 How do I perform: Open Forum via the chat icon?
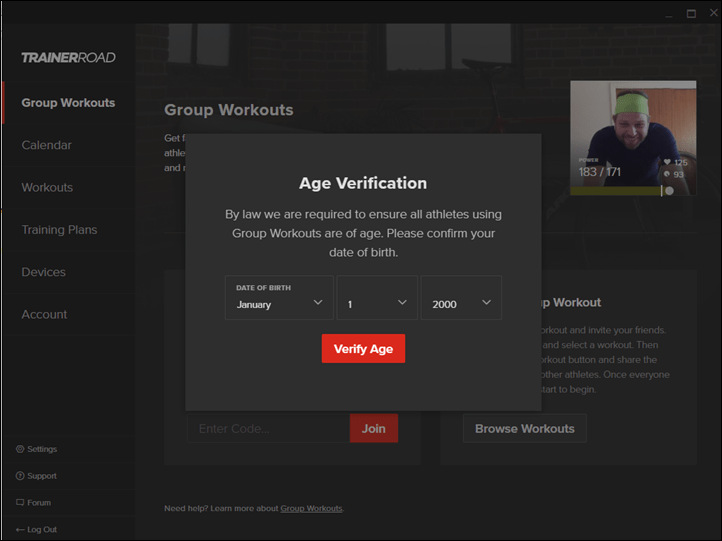point(20,502)
